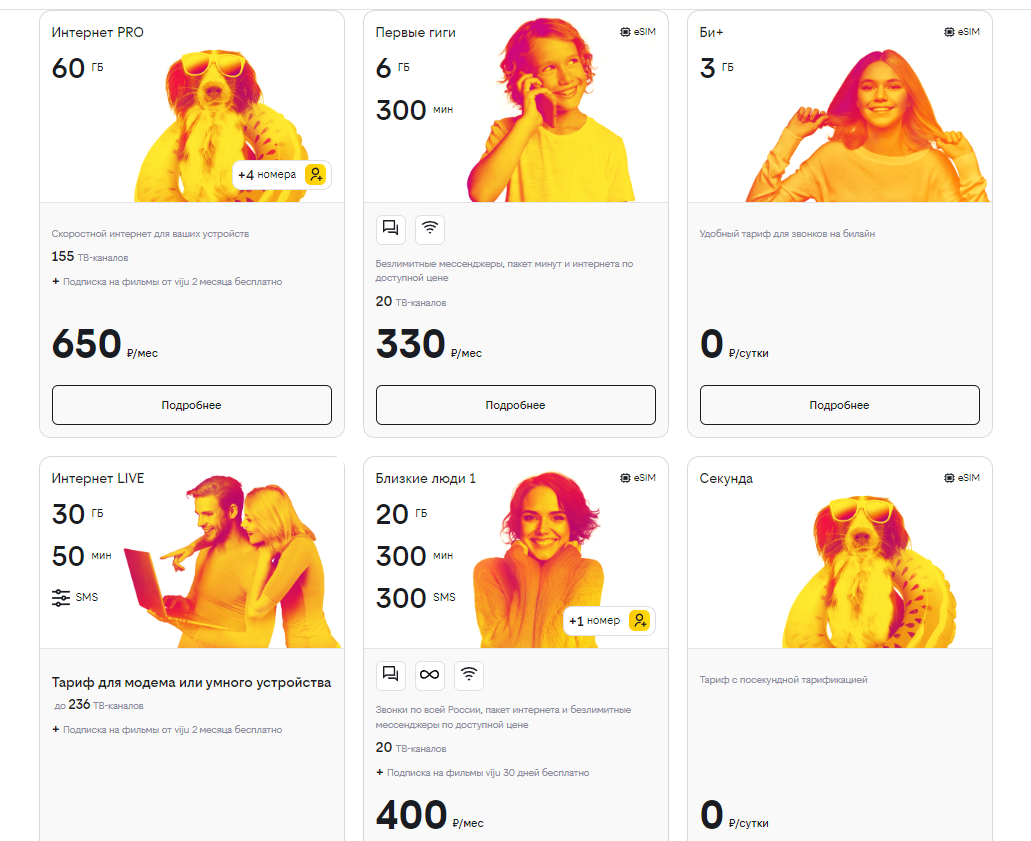The width and height of the screenshot is (1031, 841).
Task: Open Подробнее for Интернет PRO tariff
Action: [192, 405]
